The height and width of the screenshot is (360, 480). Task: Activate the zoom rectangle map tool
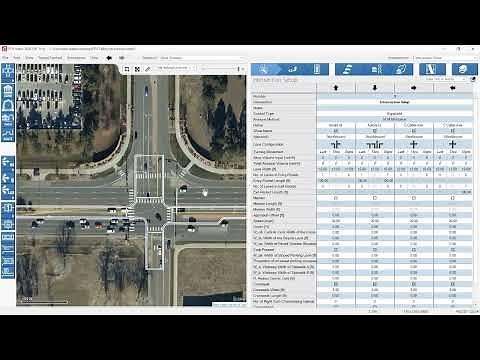click(x=127, y=69)
